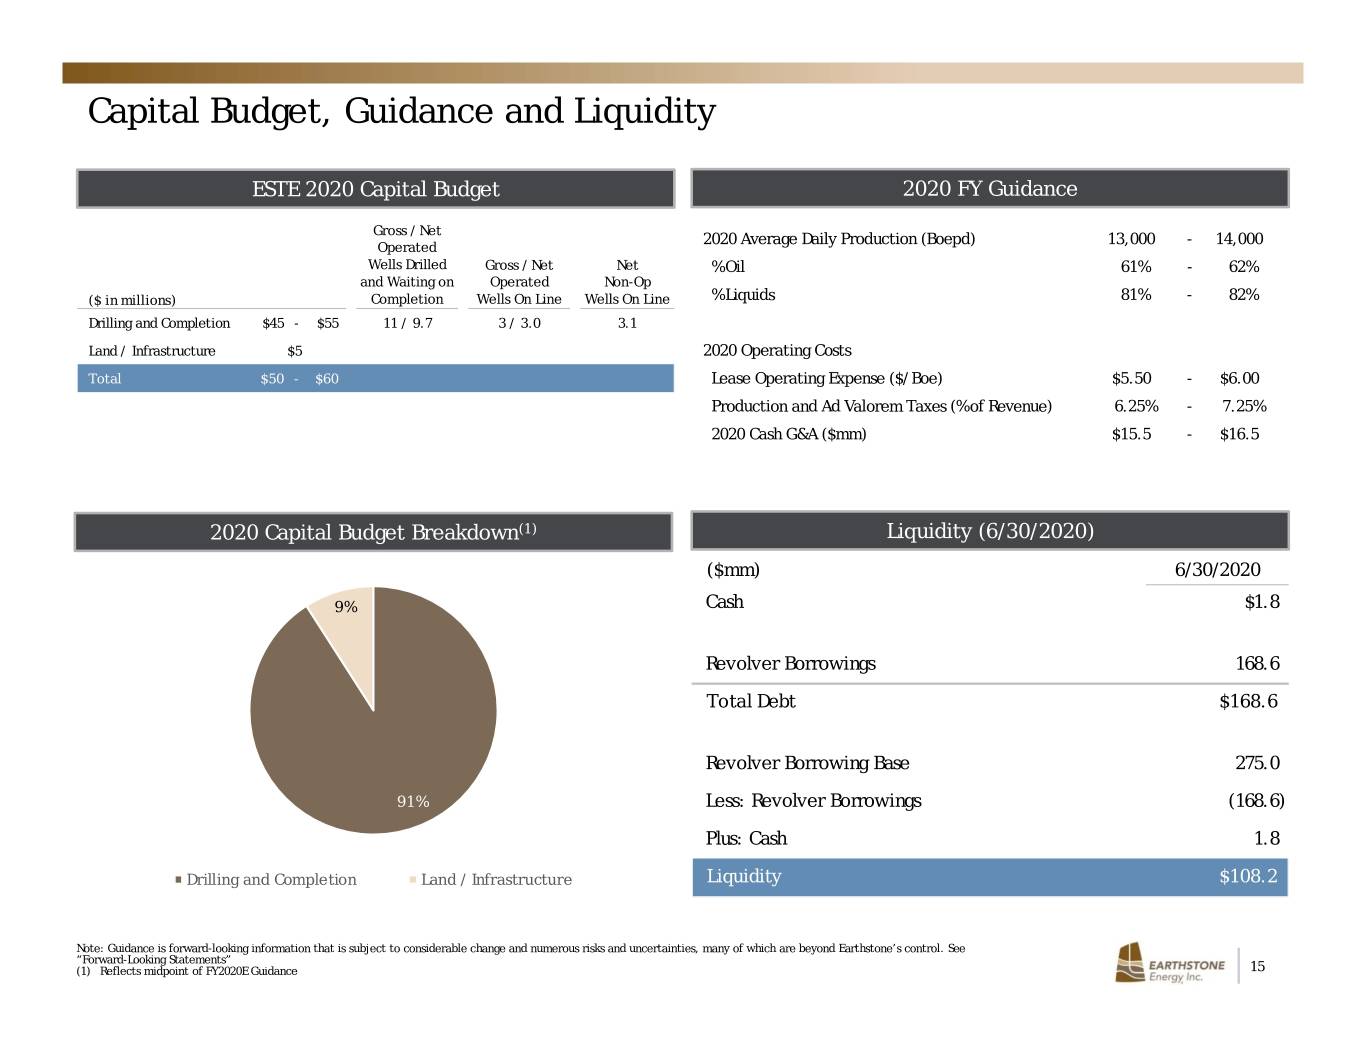Click the $50 - $60 total budget value
The width and height of the screenshot is (1365, 1055).
[299, 378]
